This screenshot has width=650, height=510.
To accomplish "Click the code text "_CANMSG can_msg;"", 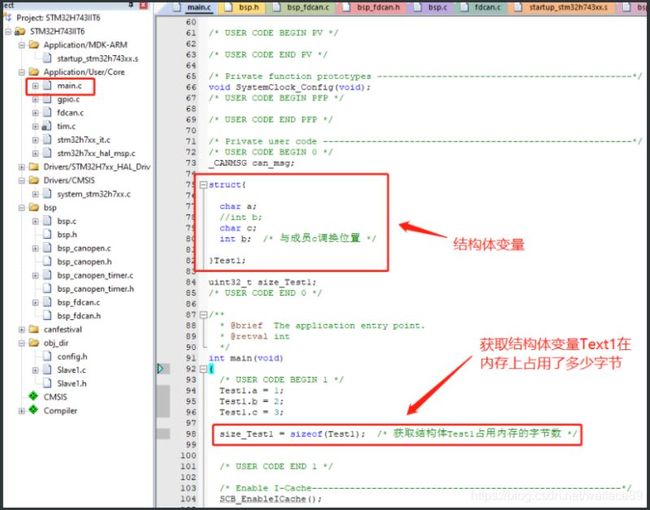I will 252,163.
